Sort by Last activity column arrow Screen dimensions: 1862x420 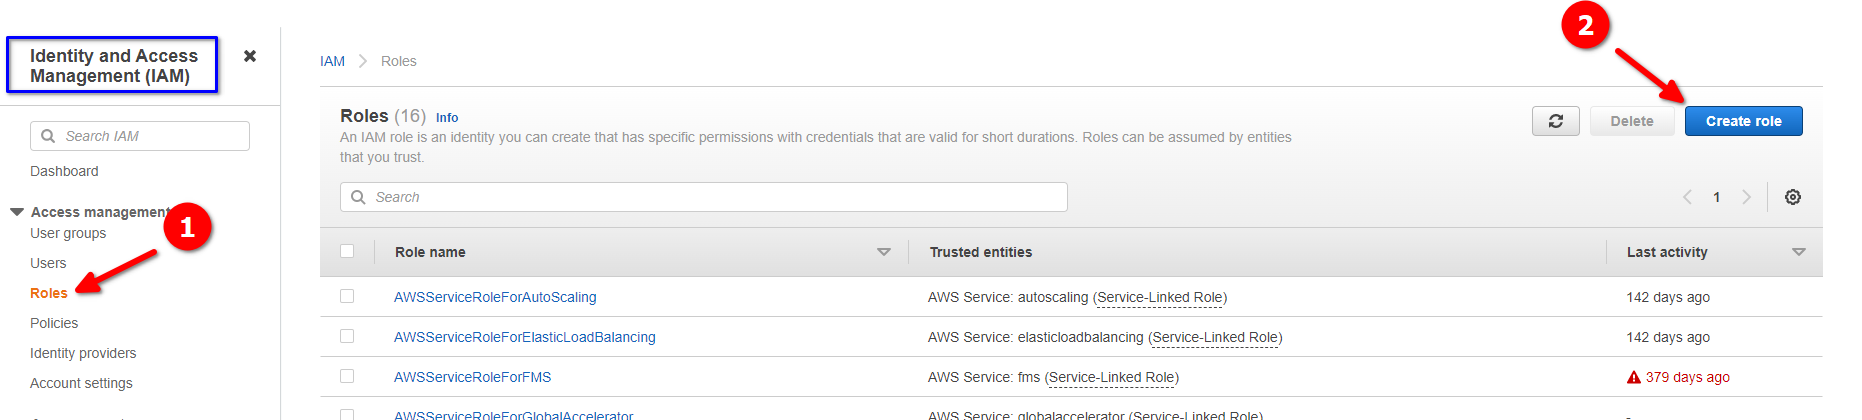click(1799, 252)
